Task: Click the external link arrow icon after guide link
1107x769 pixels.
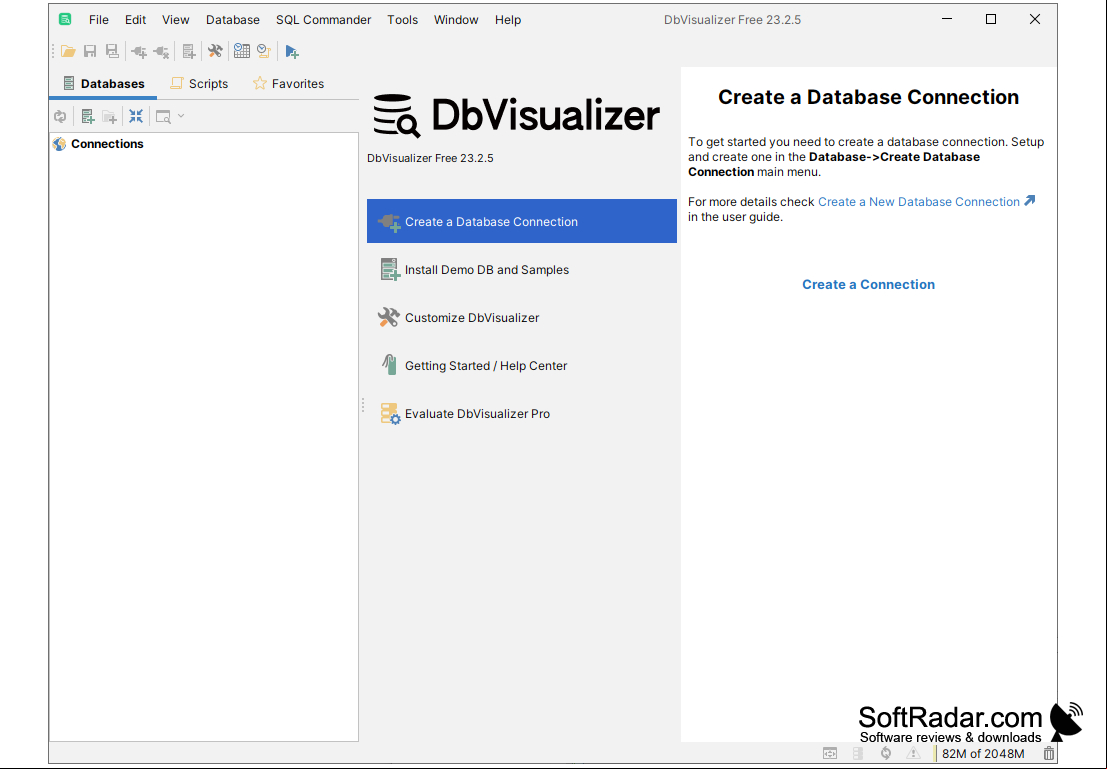Action: [x=1030, y=201]
